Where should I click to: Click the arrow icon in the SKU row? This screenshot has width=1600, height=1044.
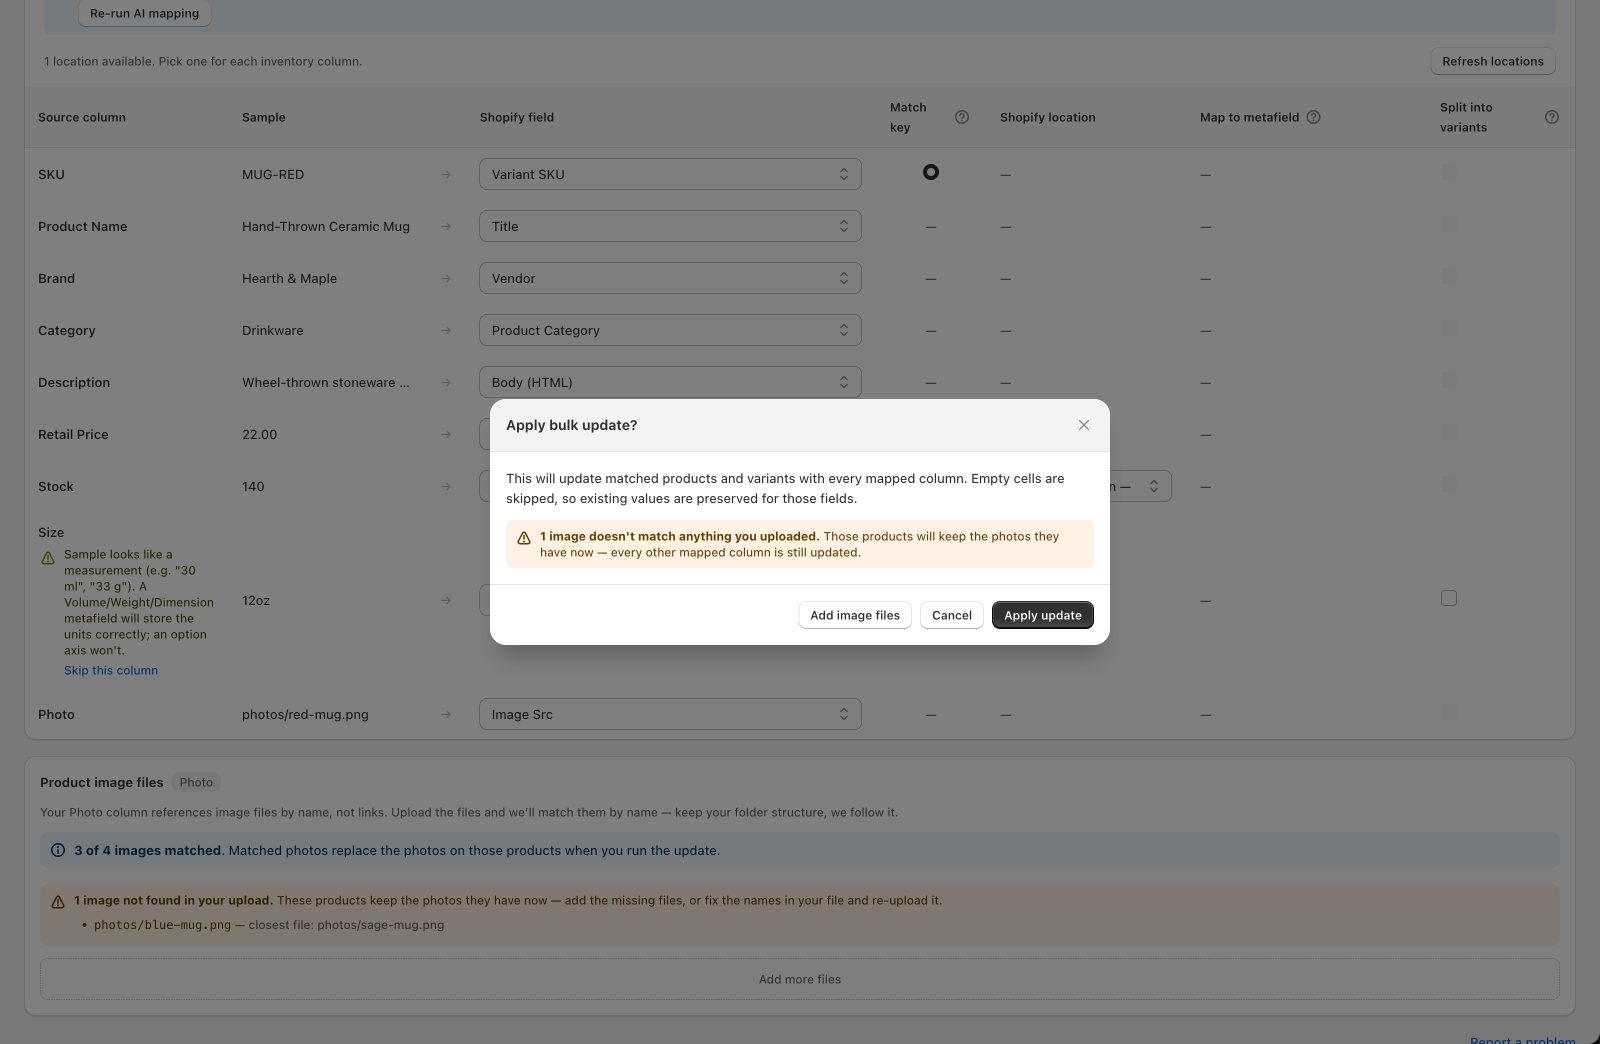pos(446,174)
